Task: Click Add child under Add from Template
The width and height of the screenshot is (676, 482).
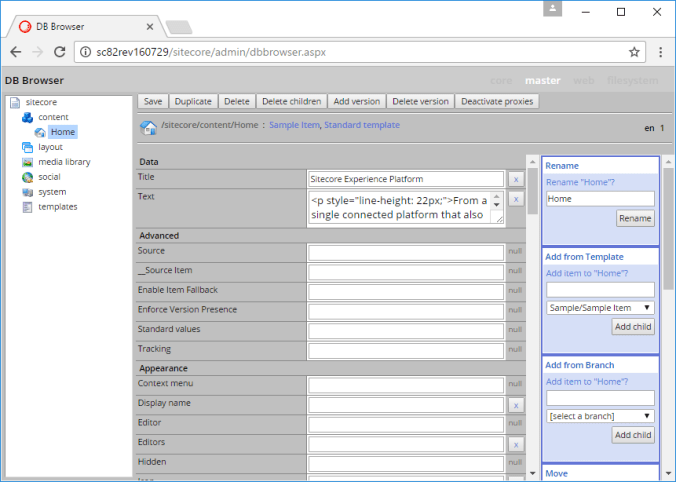Action: coord(633,327)
